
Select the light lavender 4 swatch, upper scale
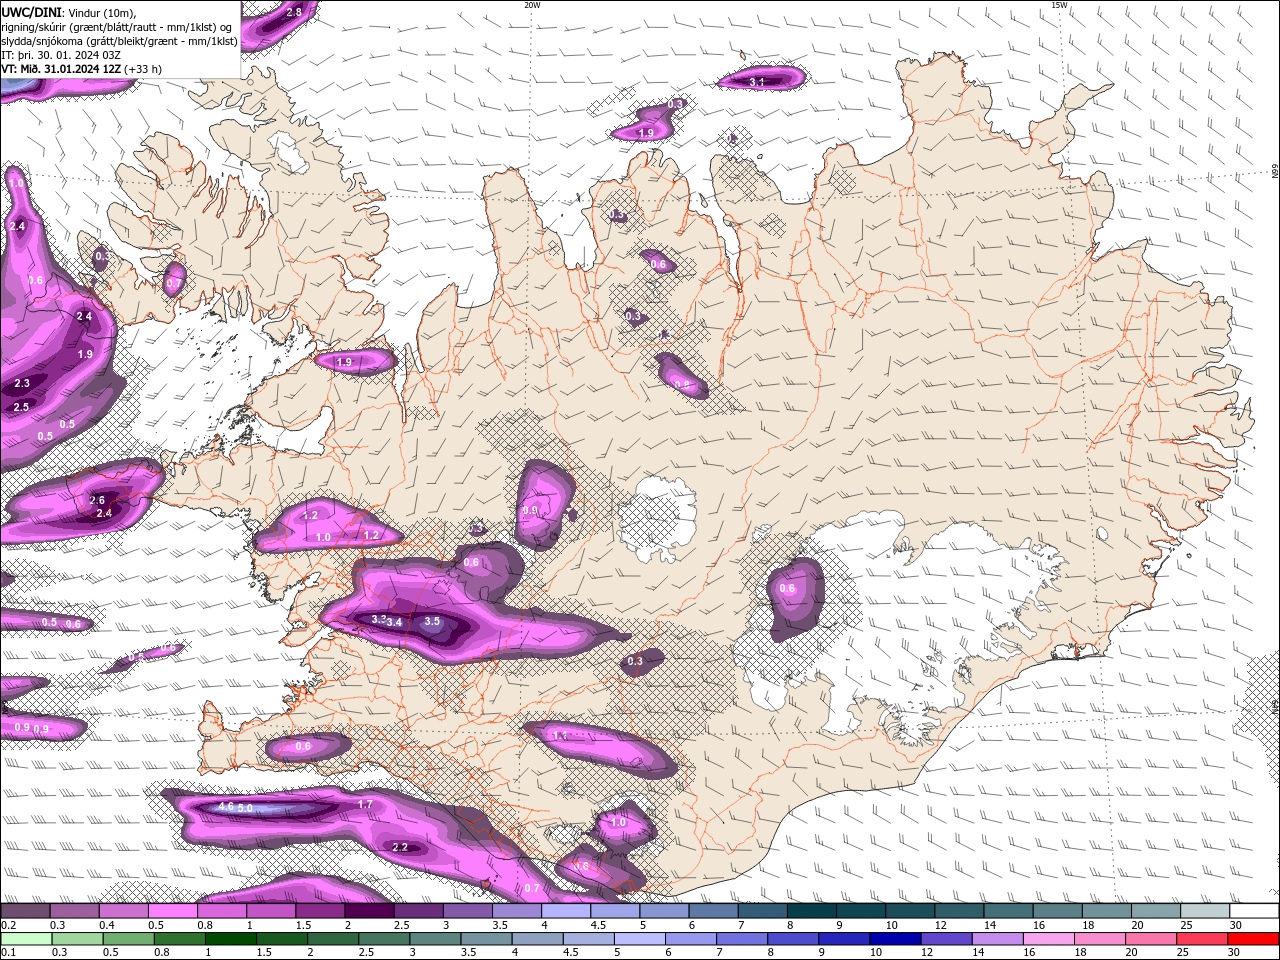point(566,911)
